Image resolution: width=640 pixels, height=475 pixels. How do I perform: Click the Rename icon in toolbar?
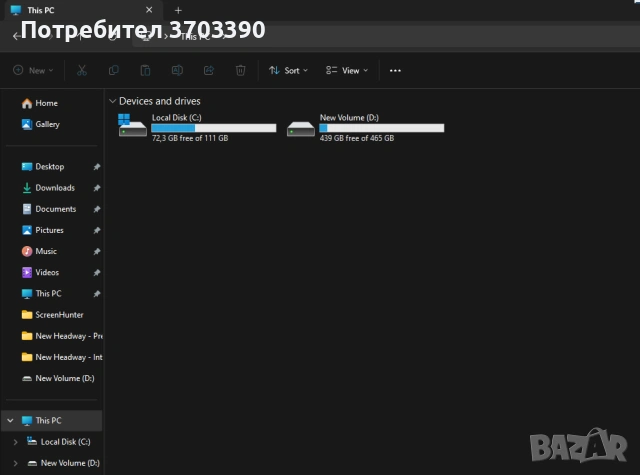click(x=177, y=71)
